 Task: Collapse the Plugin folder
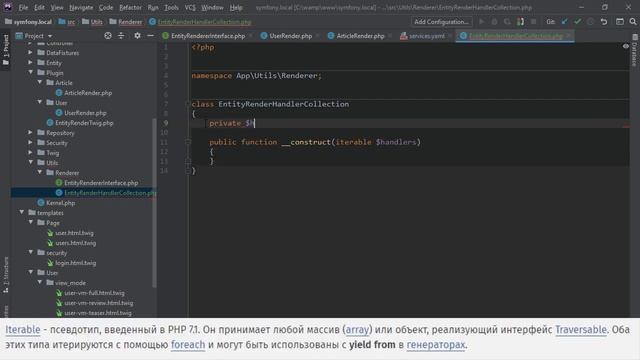pyautogui.click(x=30, y=72)
